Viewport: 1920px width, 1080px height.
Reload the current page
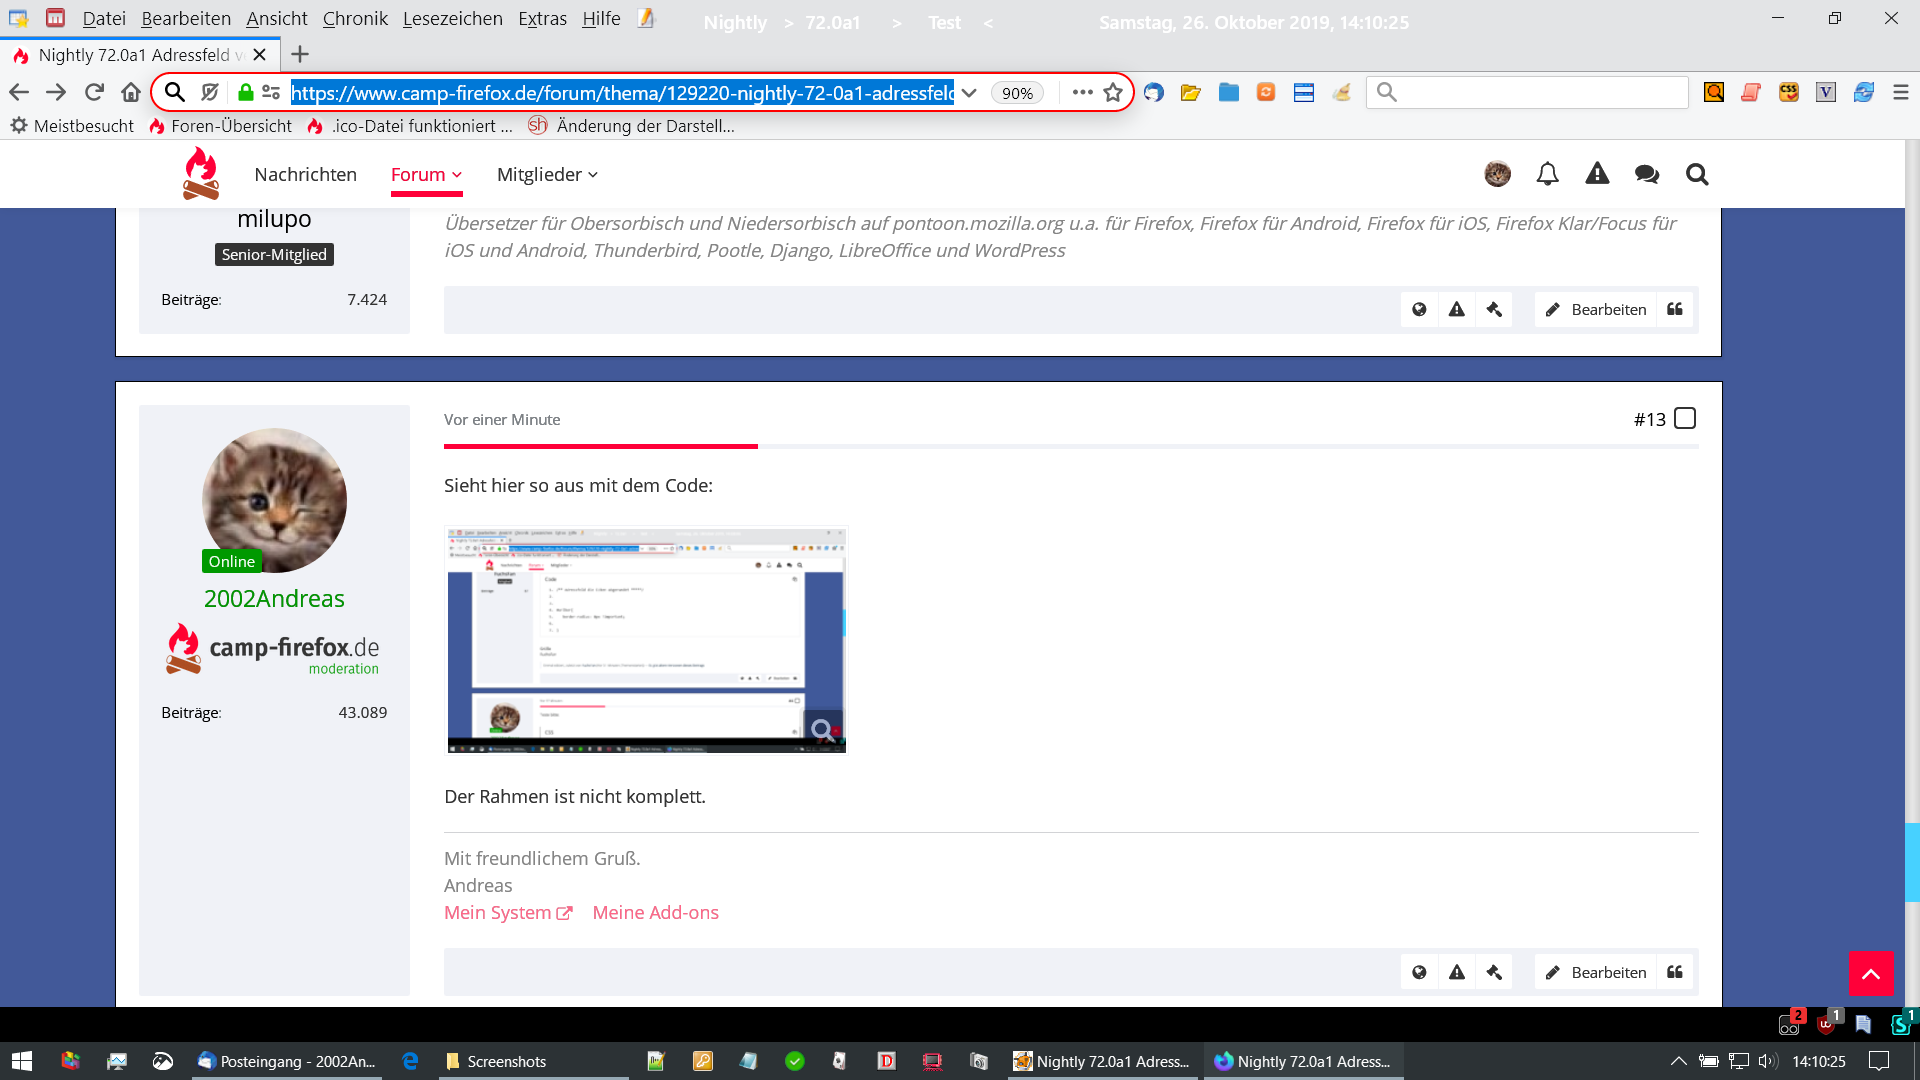click(94, 92)
